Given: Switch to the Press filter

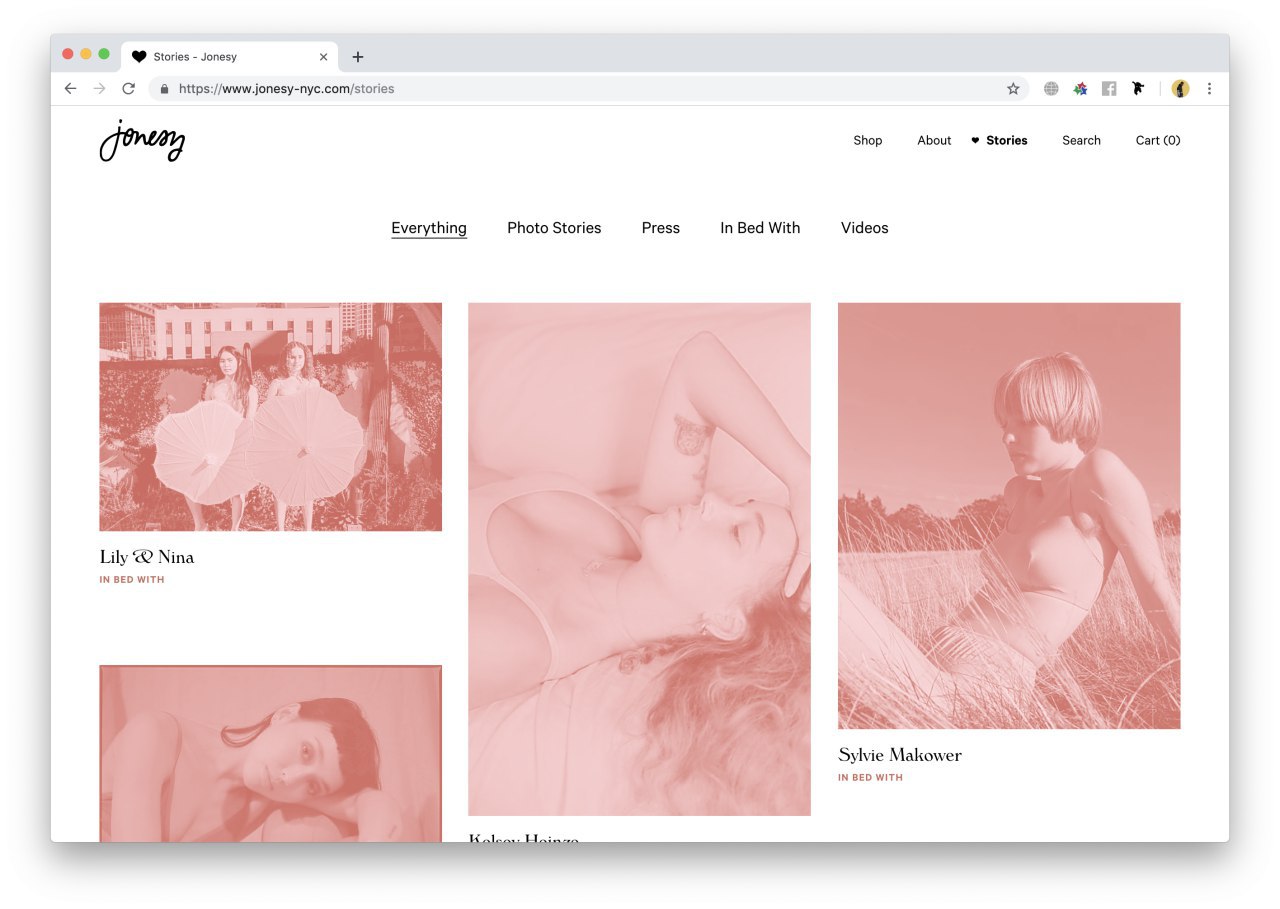Looking at the screenshot, I should 661,228.
